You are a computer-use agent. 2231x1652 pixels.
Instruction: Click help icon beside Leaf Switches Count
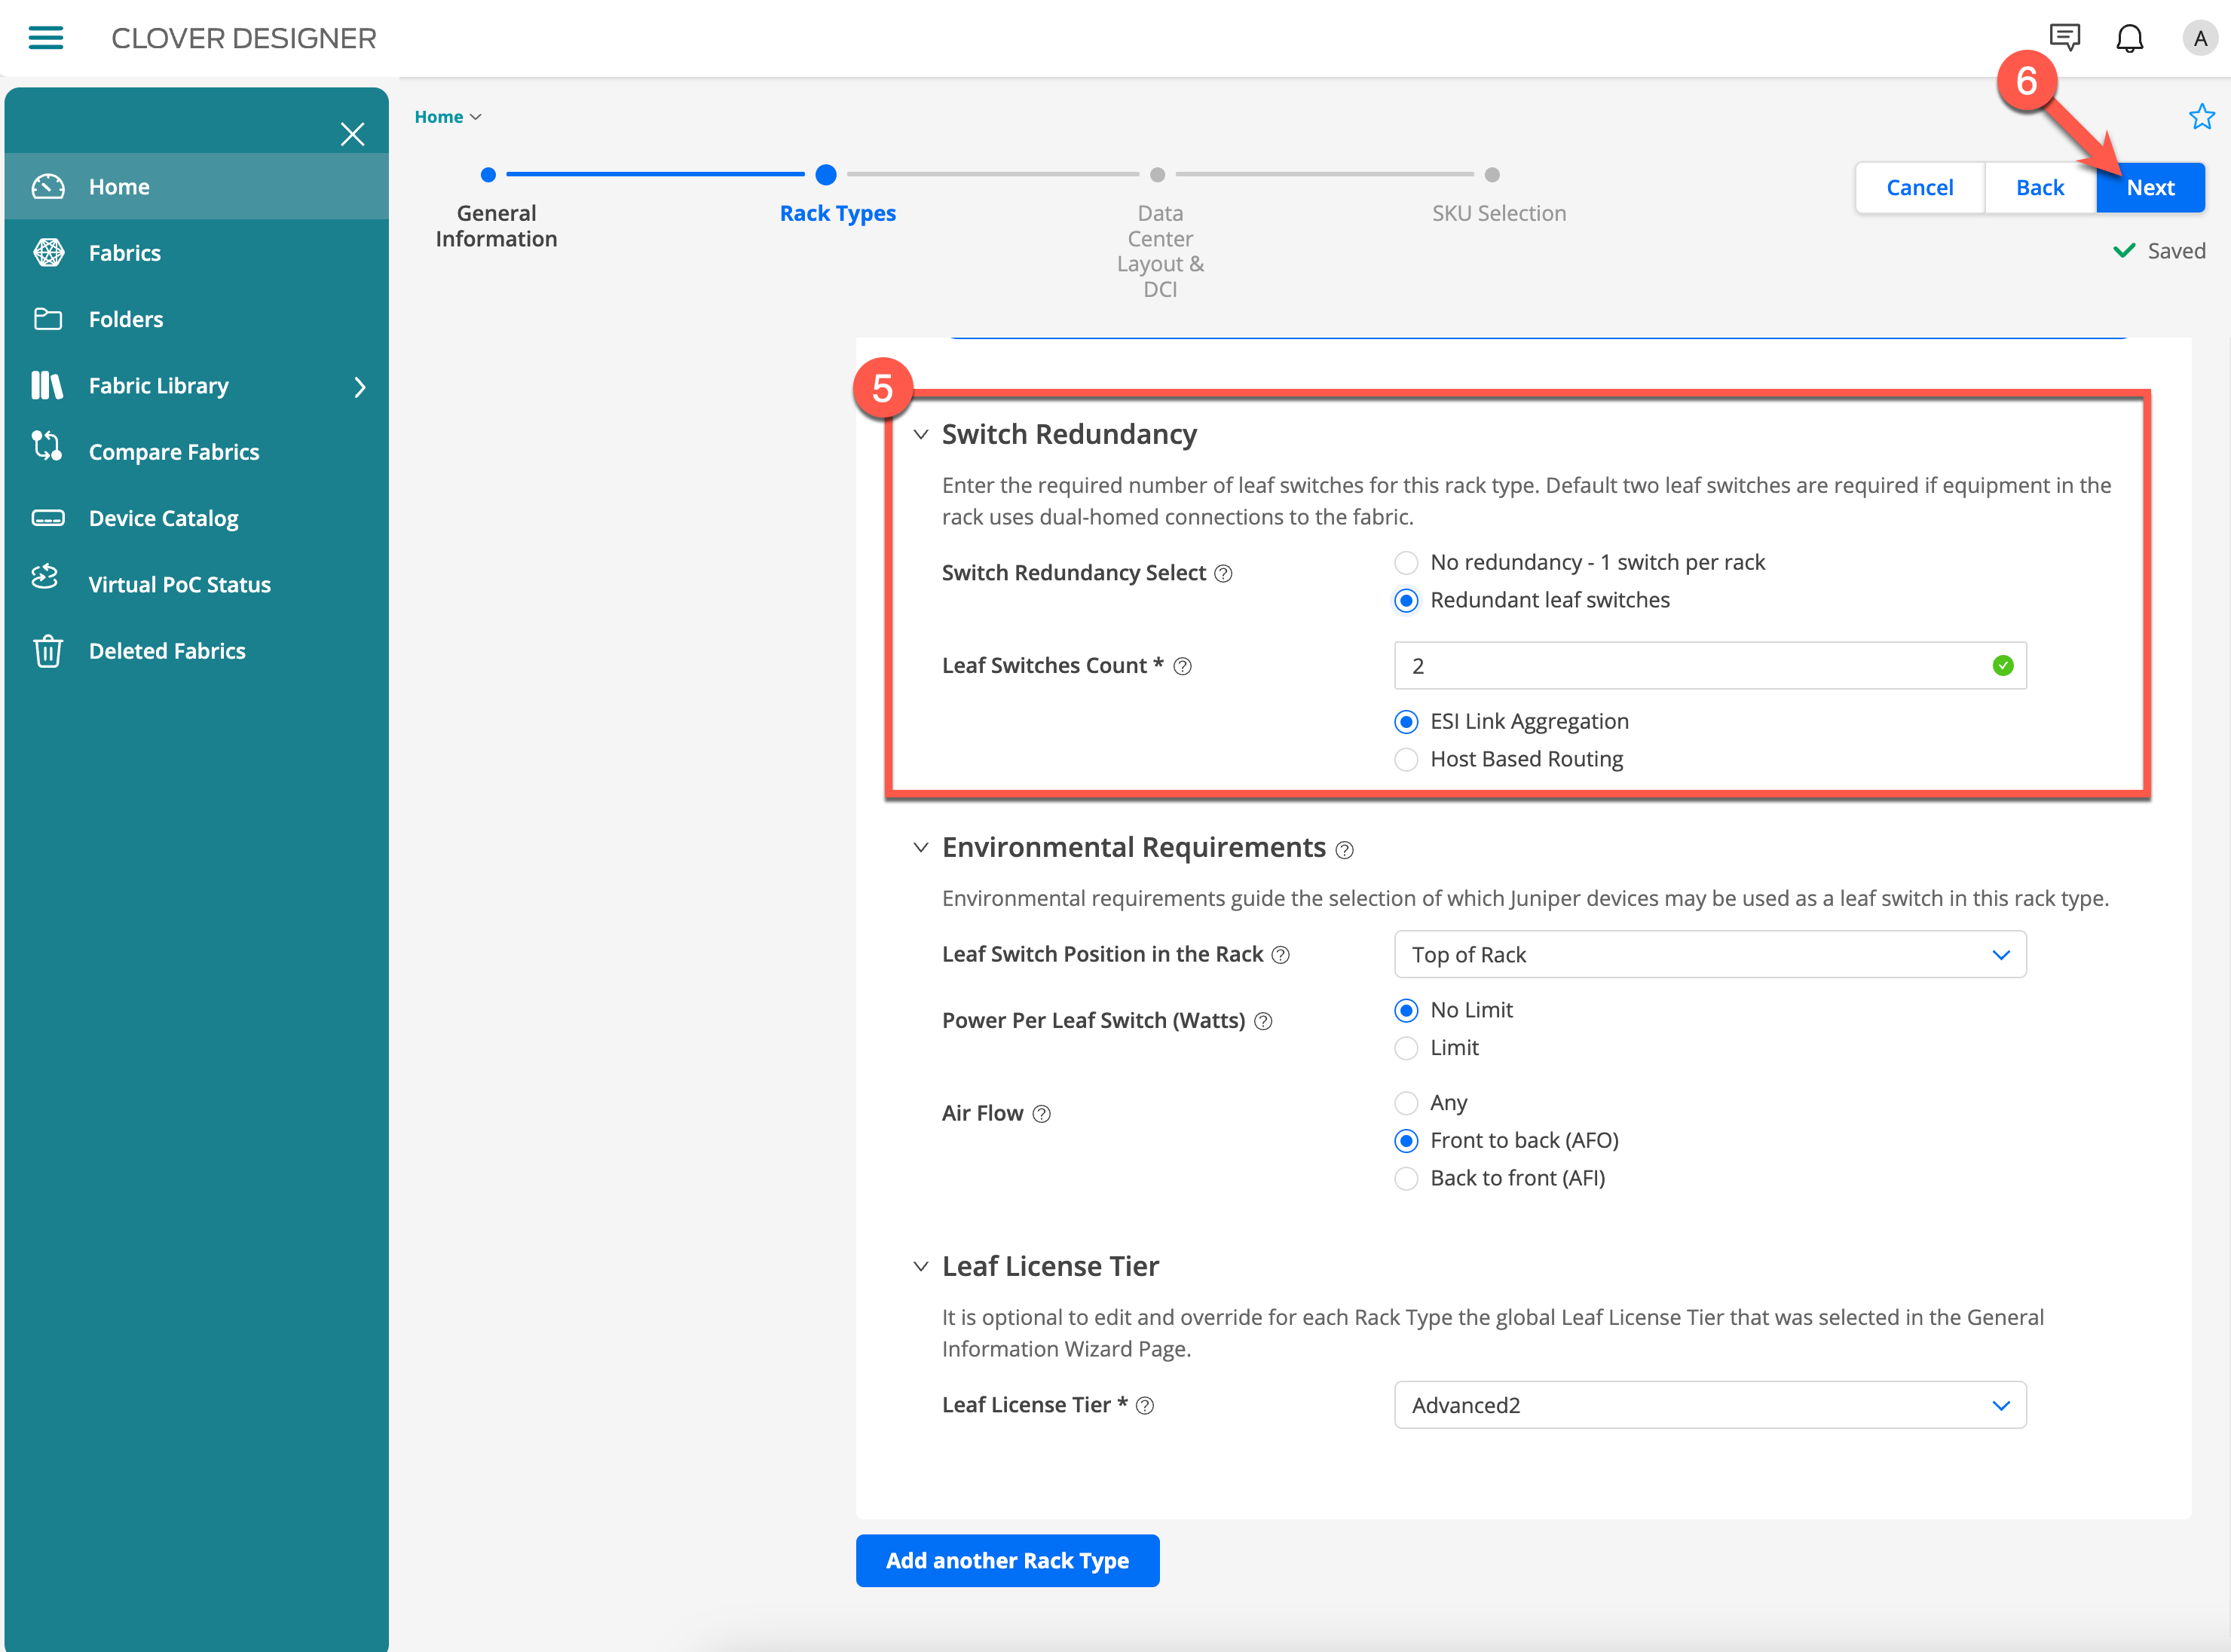tap(1182, 666)
